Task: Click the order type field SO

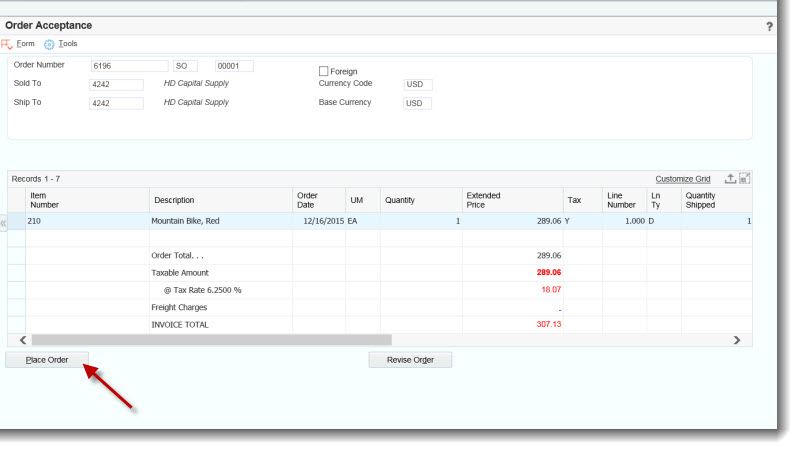Action: click(x=185, y=66)
